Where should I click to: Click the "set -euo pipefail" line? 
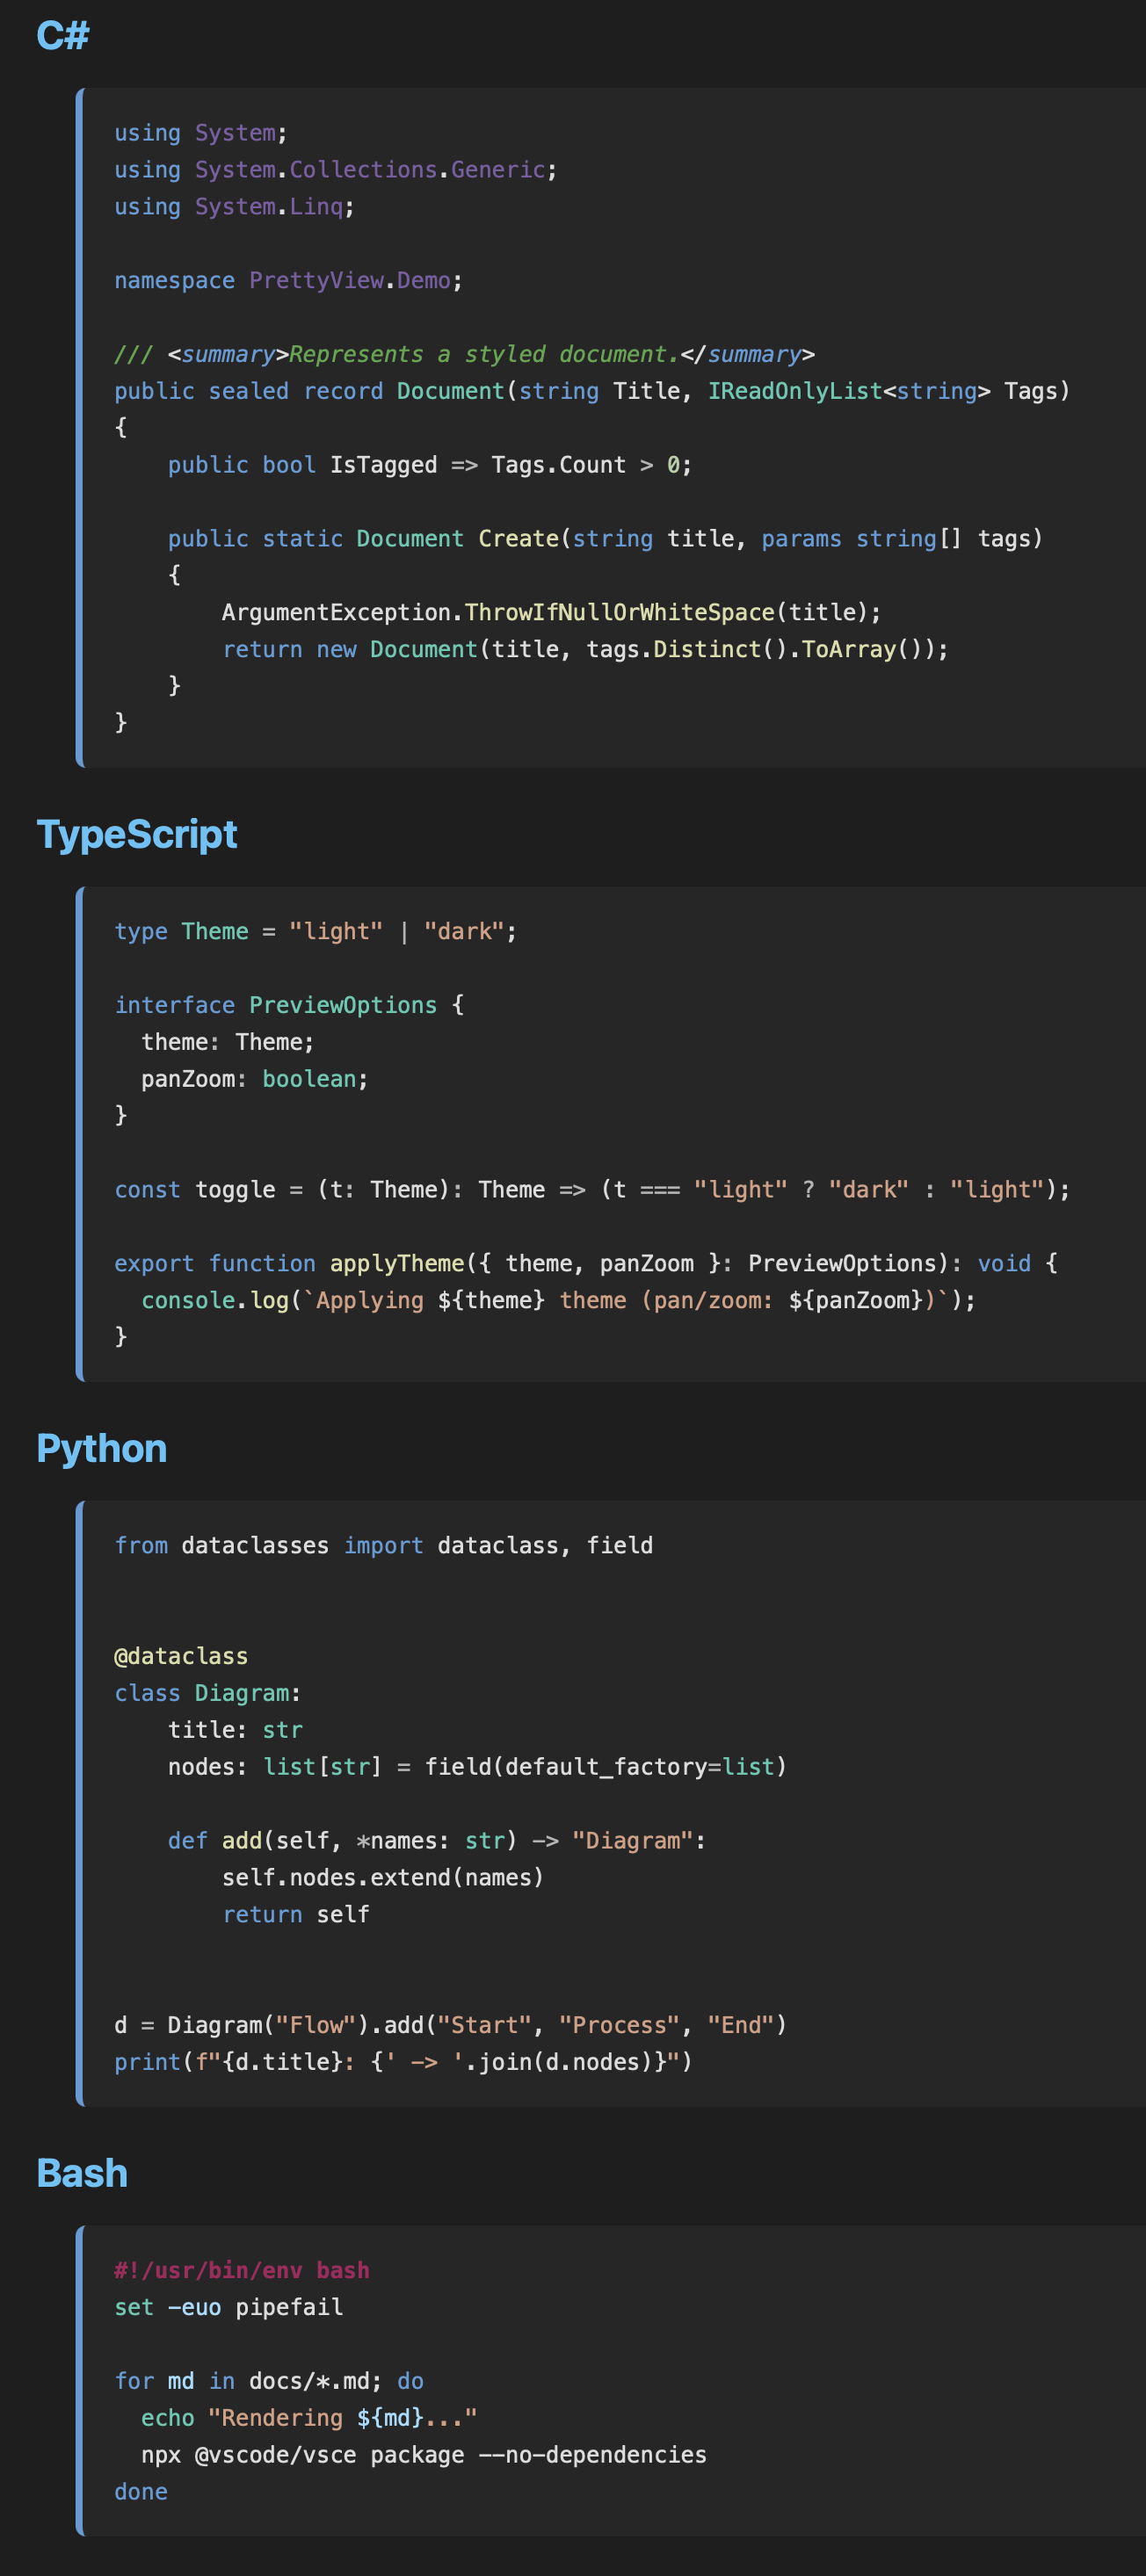(228, 2308)
